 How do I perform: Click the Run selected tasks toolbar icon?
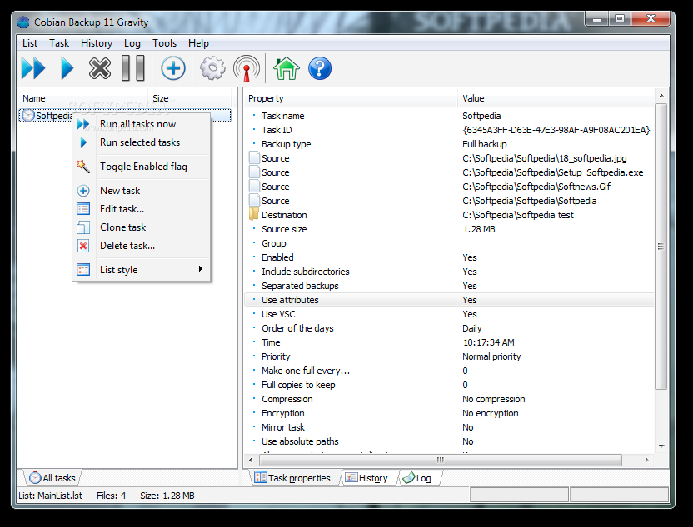(x=67, y=69)
